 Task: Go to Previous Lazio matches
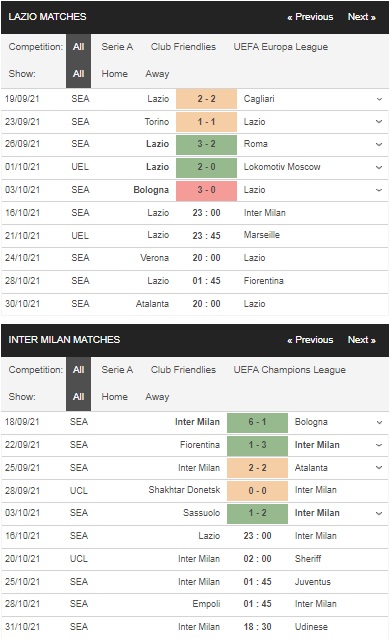(310, 17)
